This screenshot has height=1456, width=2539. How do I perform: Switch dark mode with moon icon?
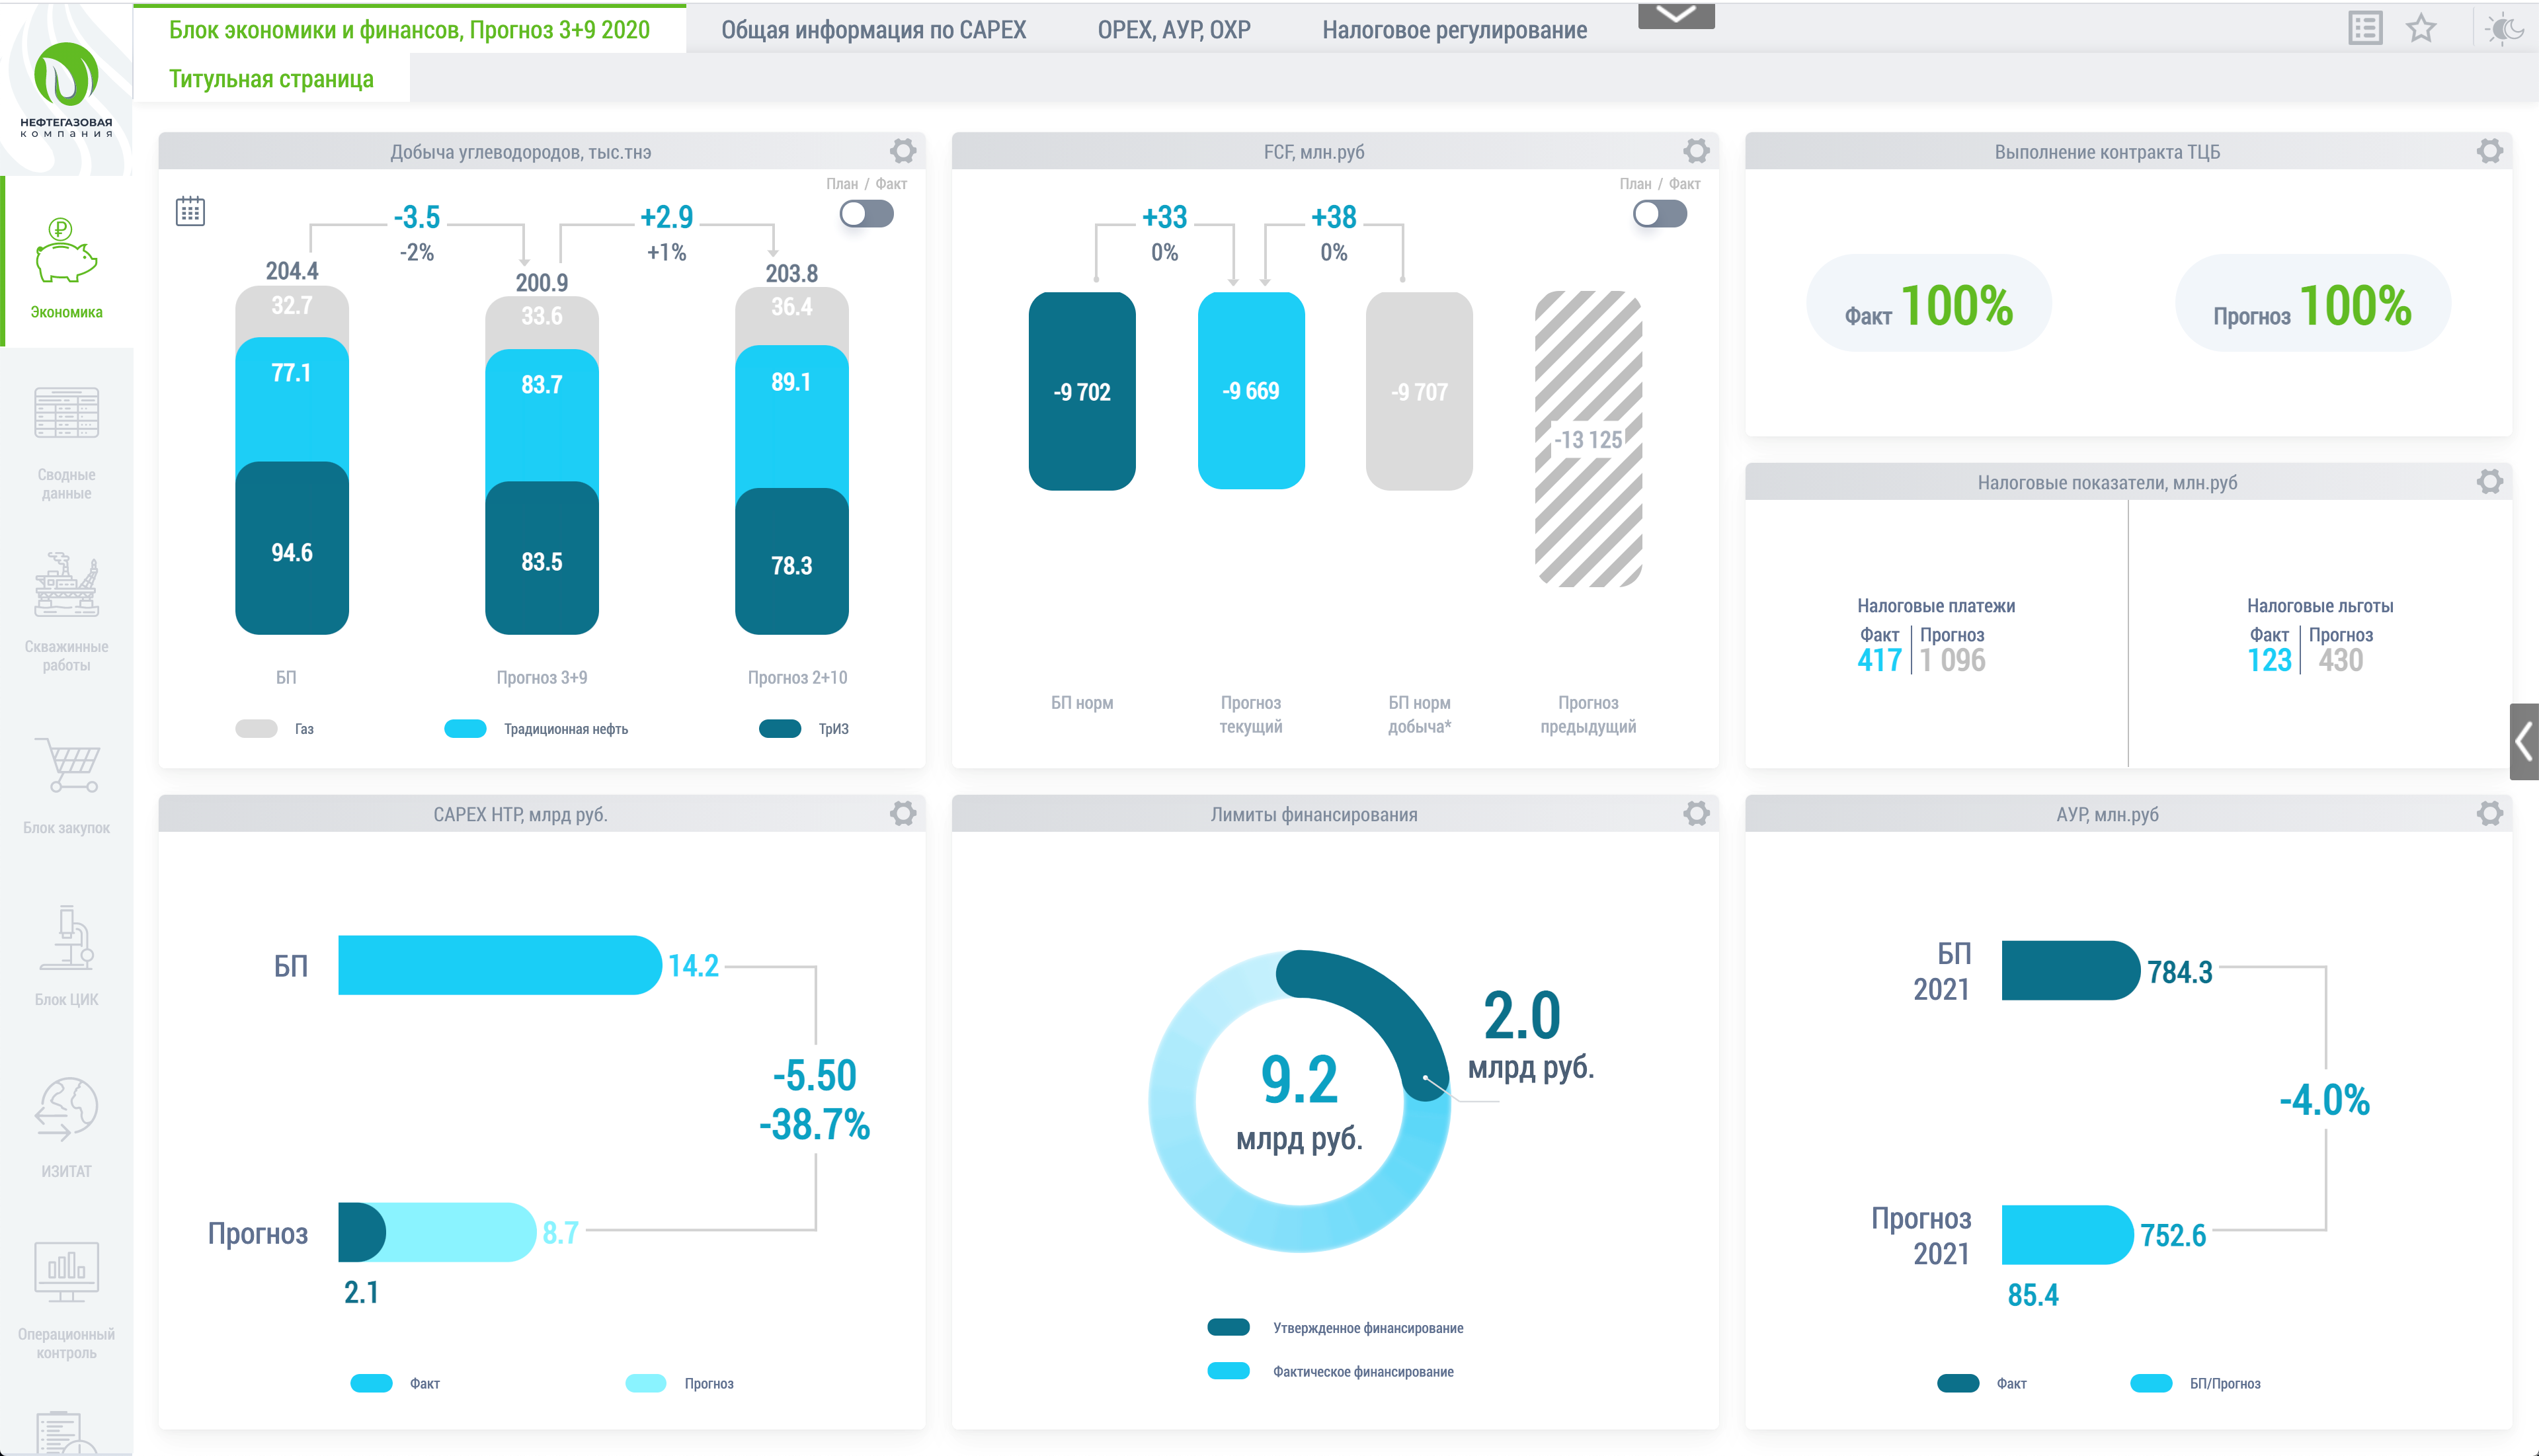(2505, 28)
